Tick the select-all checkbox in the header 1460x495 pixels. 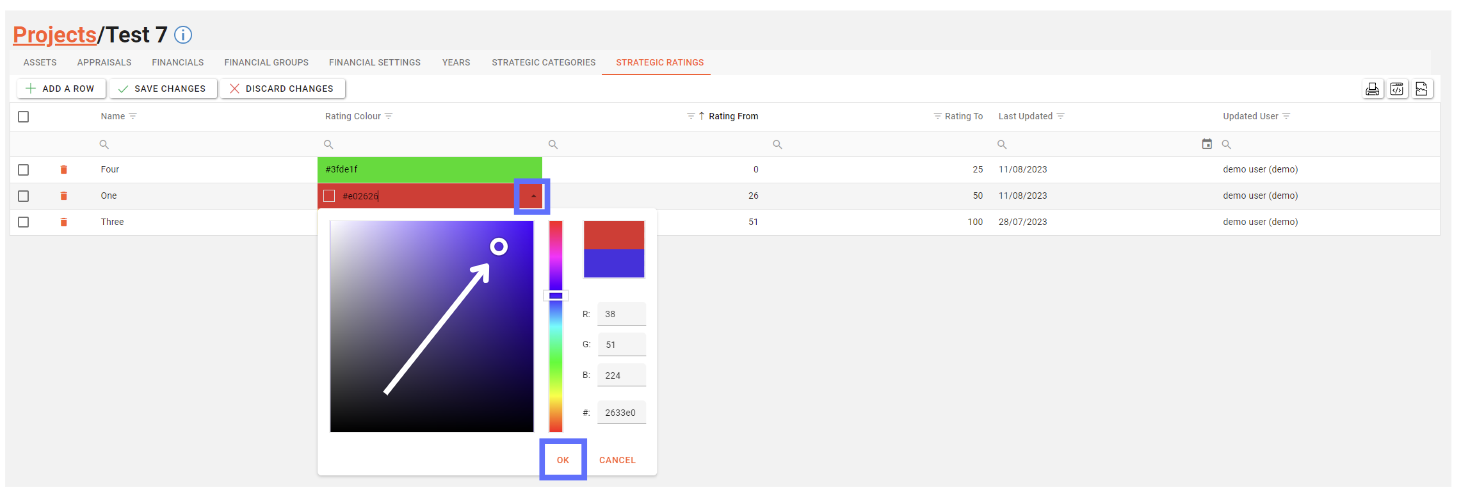click(x=24, y=117)
